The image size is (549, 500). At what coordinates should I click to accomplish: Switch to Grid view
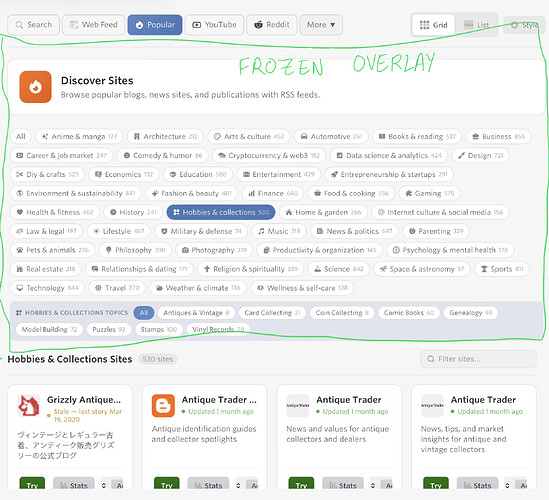433,25
